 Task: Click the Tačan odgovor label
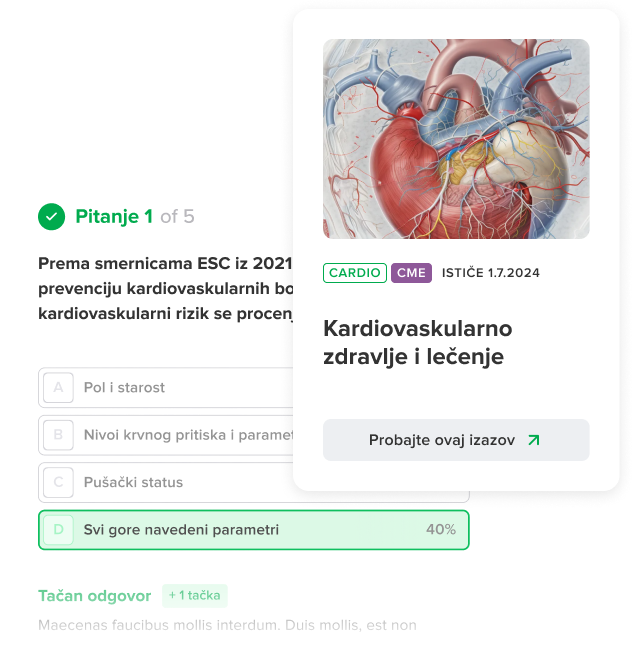[94, 596]
